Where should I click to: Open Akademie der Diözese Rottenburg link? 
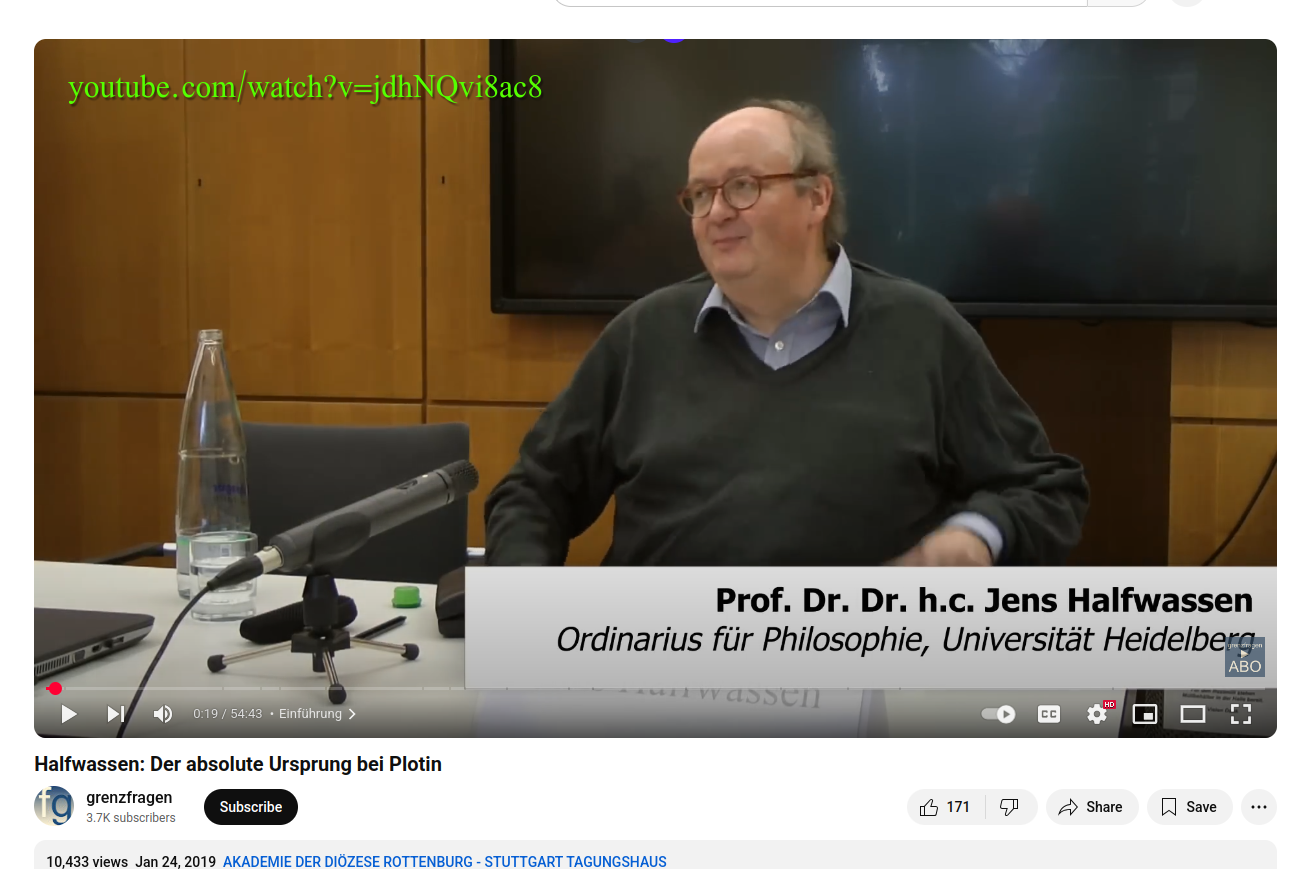click(445, 862)
